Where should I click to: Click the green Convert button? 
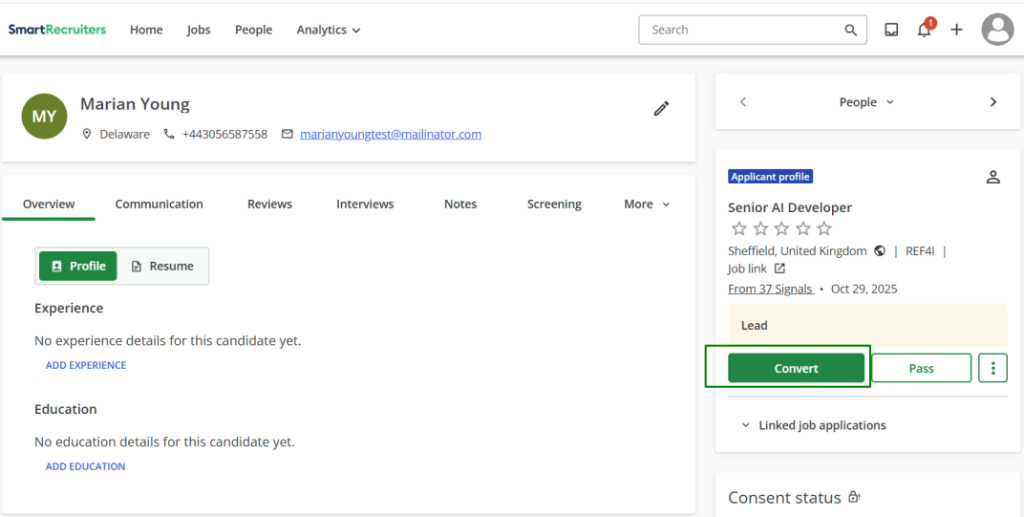click(796, 368)
